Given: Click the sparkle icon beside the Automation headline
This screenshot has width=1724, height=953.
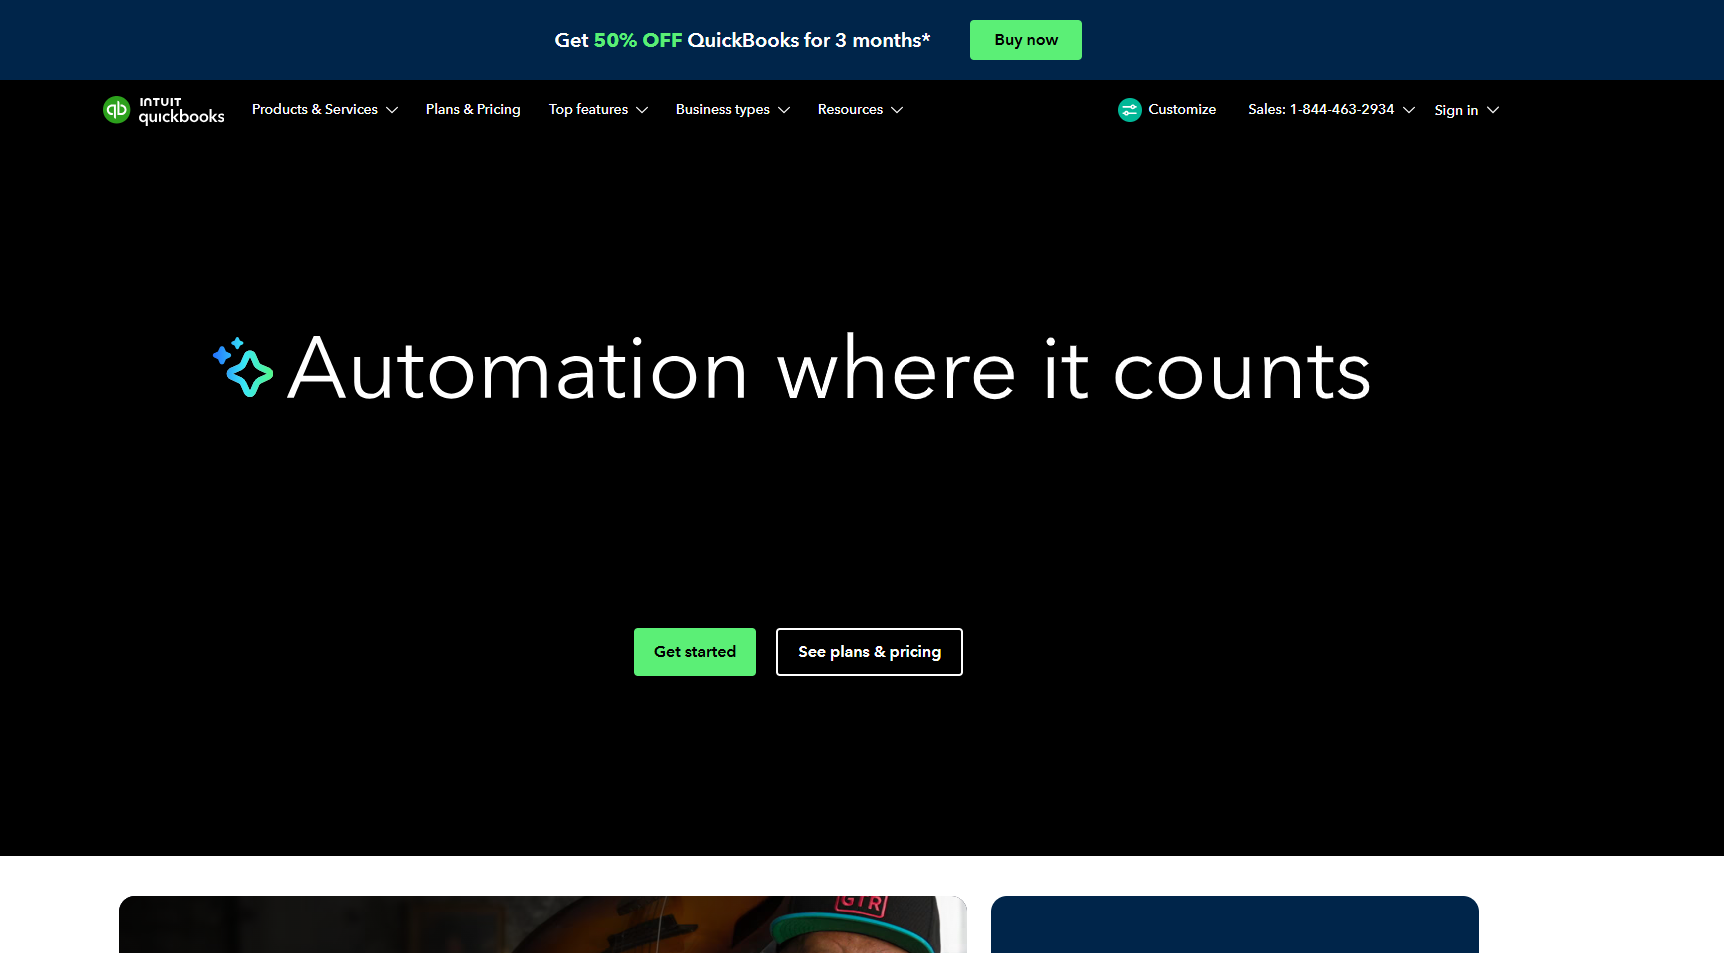Looking at the screenshot, I should (x=243, y=367).
